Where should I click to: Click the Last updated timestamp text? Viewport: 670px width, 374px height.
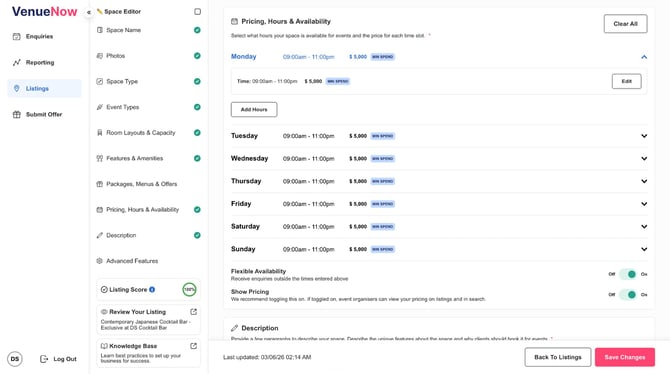click(x=267, y=357)
